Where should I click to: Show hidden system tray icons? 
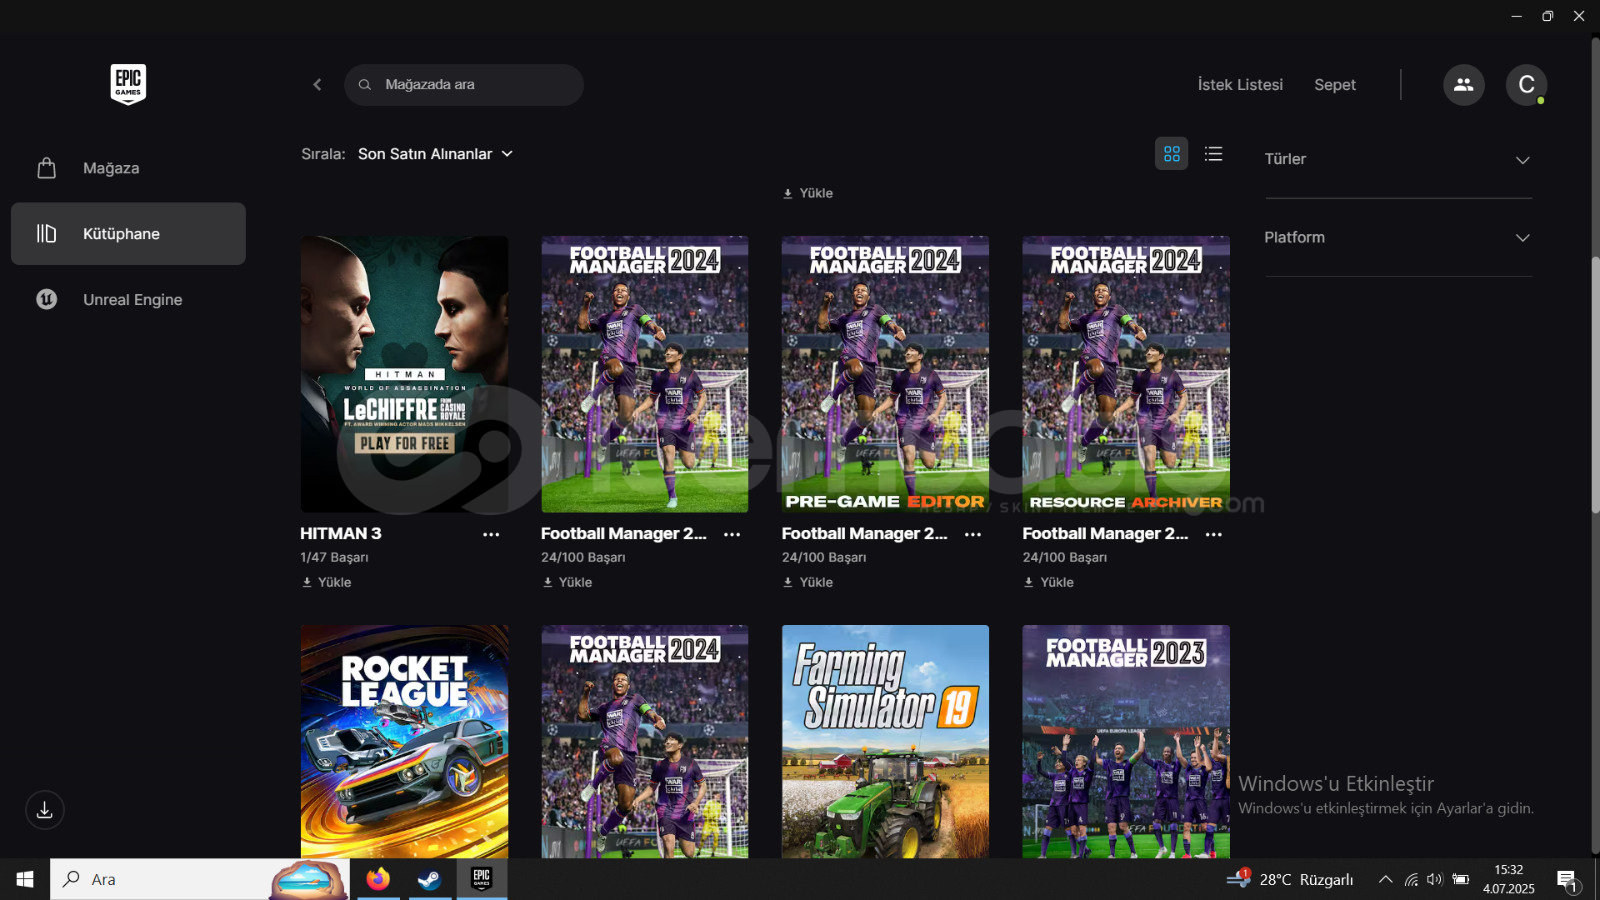coord(1385,879)
